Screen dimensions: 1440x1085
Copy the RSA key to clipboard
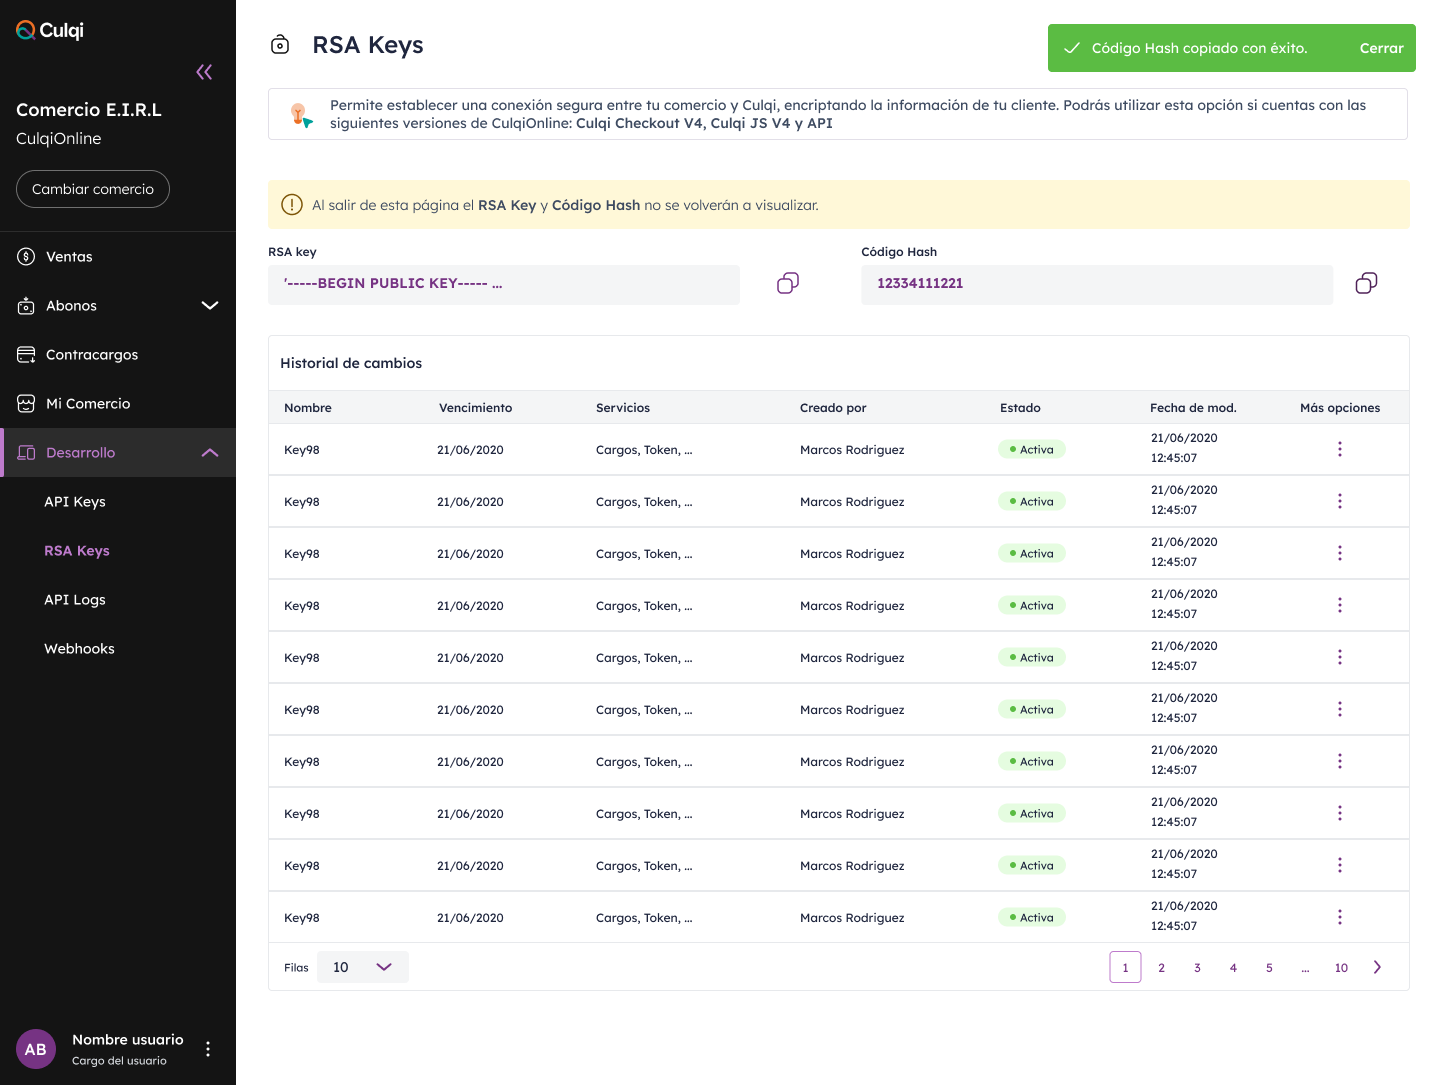tap(788, 284)
